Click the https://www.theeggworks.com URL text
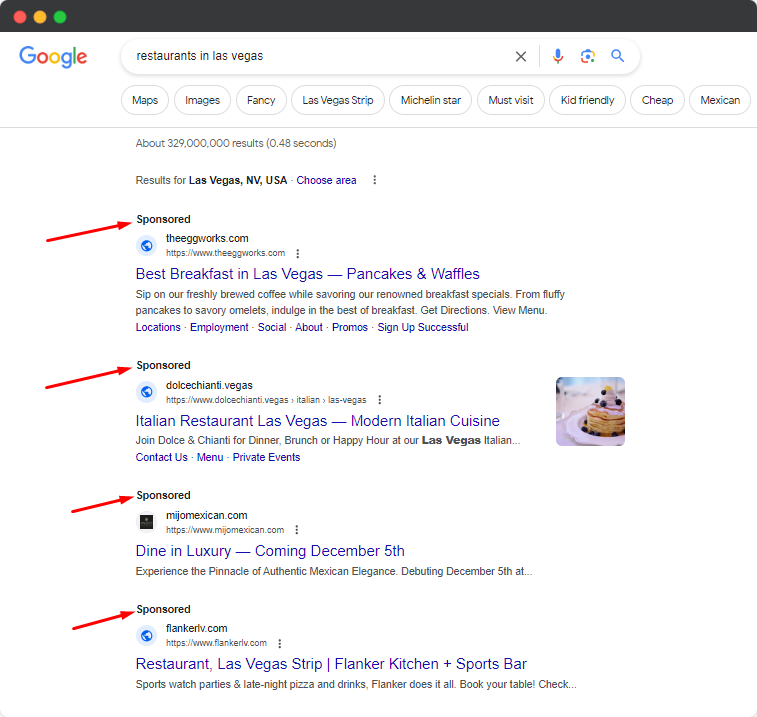Image resolution: width=757 pixels, height=717 pixels. (x=225, y=253)
